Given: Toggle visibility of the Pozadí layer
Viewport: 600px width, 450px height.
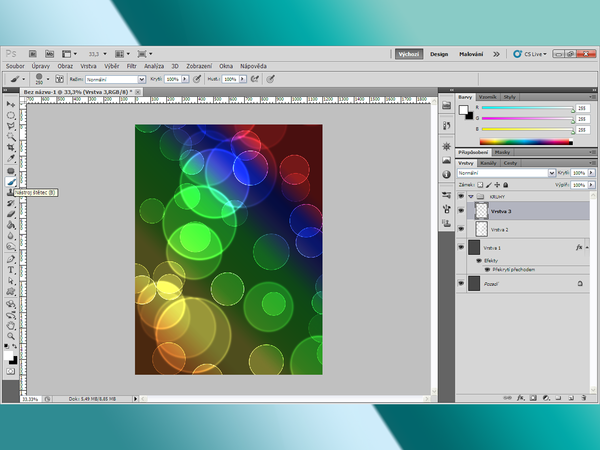Looking at the screenshot, I should [461, 284].
